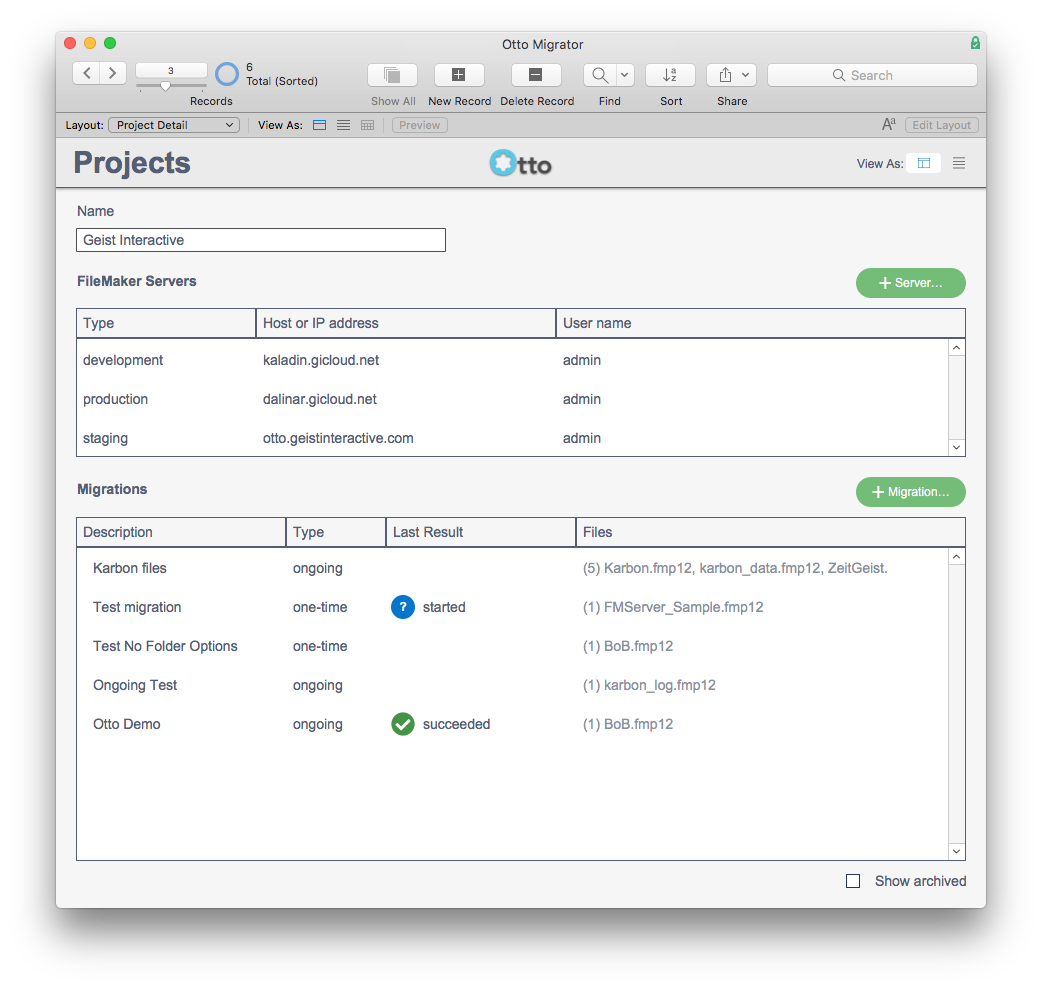The image size is (1042, 988).
Task: Expand the Share dropdown arrow
Action: (746, 75)
